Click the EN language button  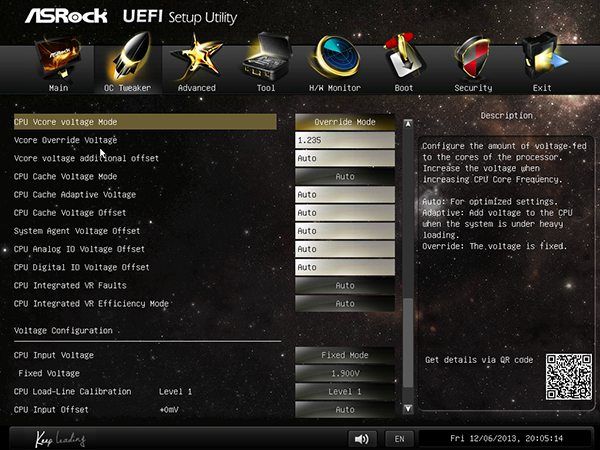click(x=399, y=439)
